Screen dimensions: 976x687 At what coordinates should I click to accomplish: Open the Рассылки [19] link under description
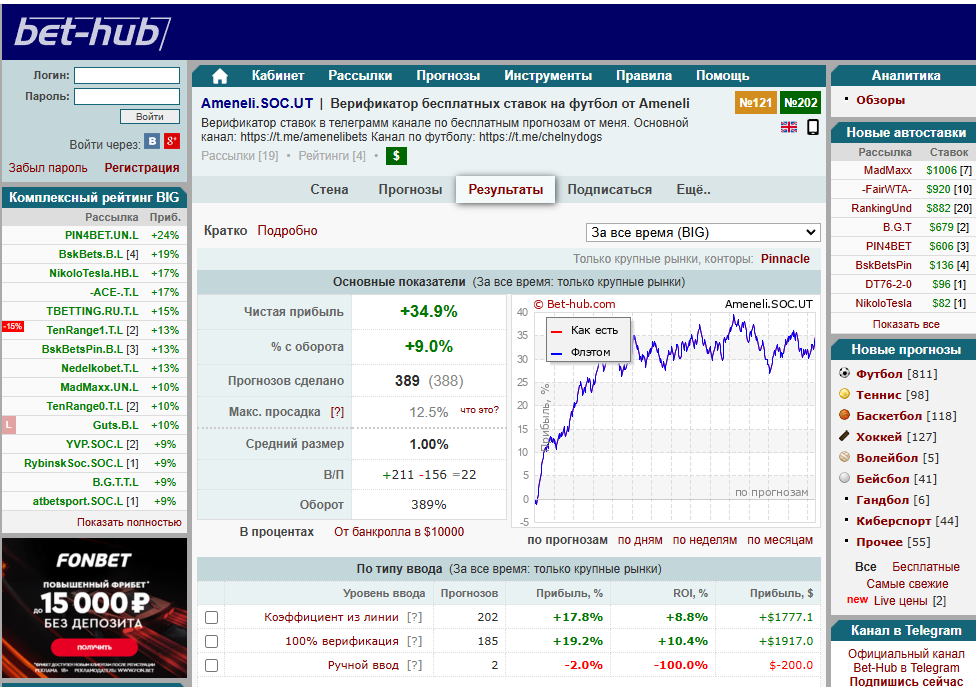pyautogui.click(x=240, y=156)
